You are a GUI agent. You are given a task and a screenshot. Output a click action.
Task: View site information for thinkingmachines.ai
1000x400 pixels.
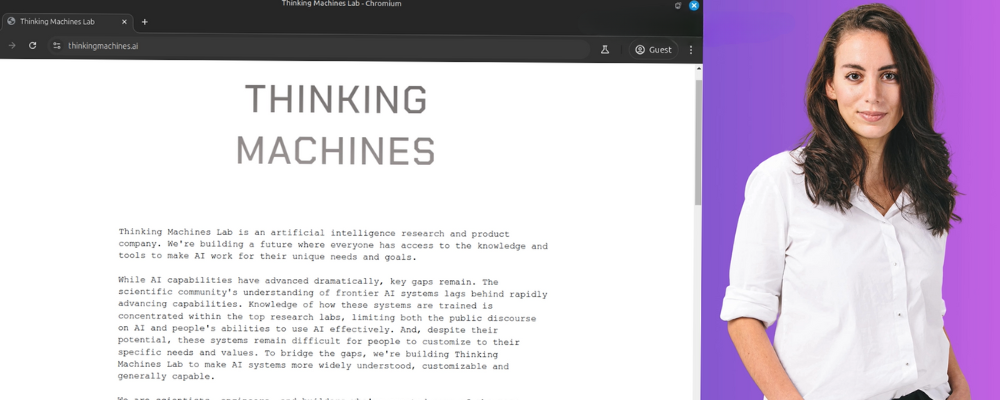pyautogui.click(x=57, y=47)
